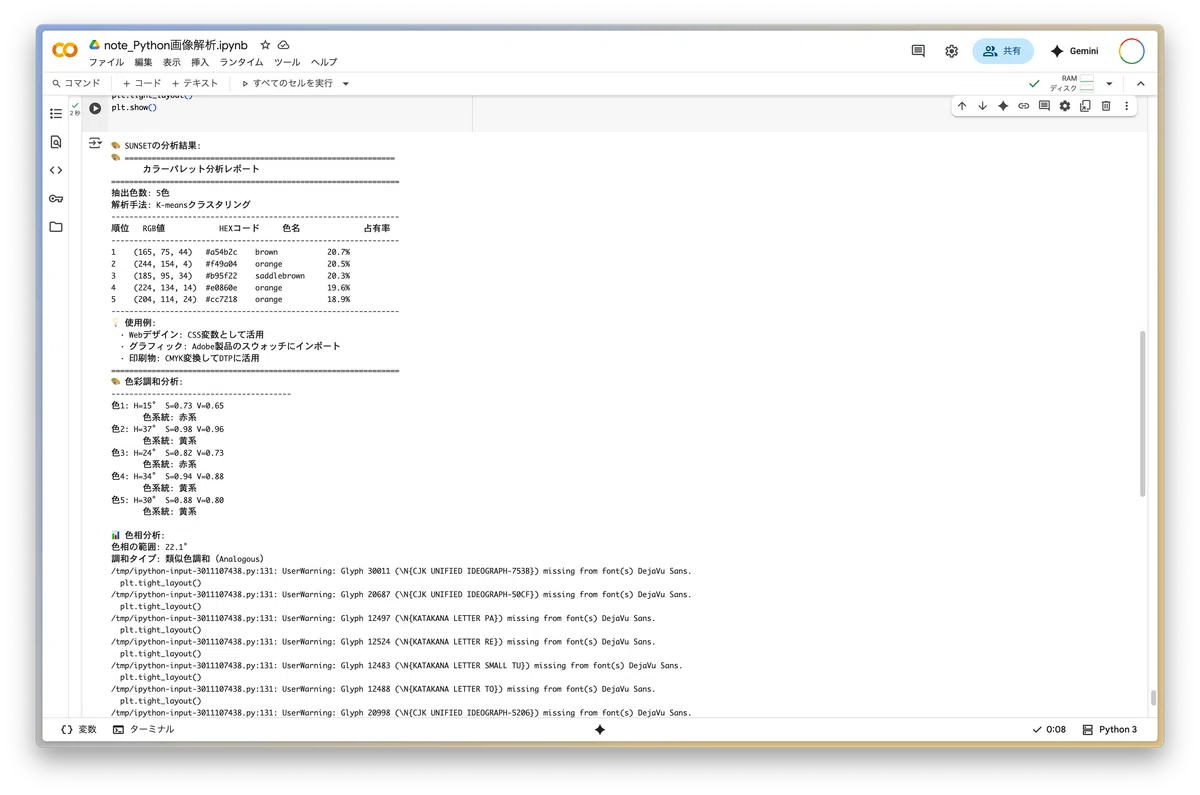The image size is (1200, 795).
Task: Click the Gemini sparkle in bottom bar
Action: pos(600,730)
